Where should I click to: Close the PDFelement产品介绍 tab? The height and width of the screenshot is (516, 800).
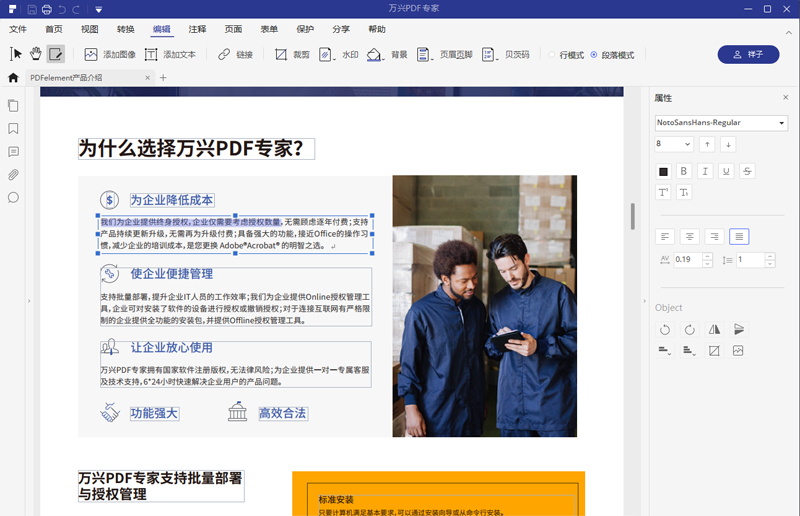click(147, 78)
